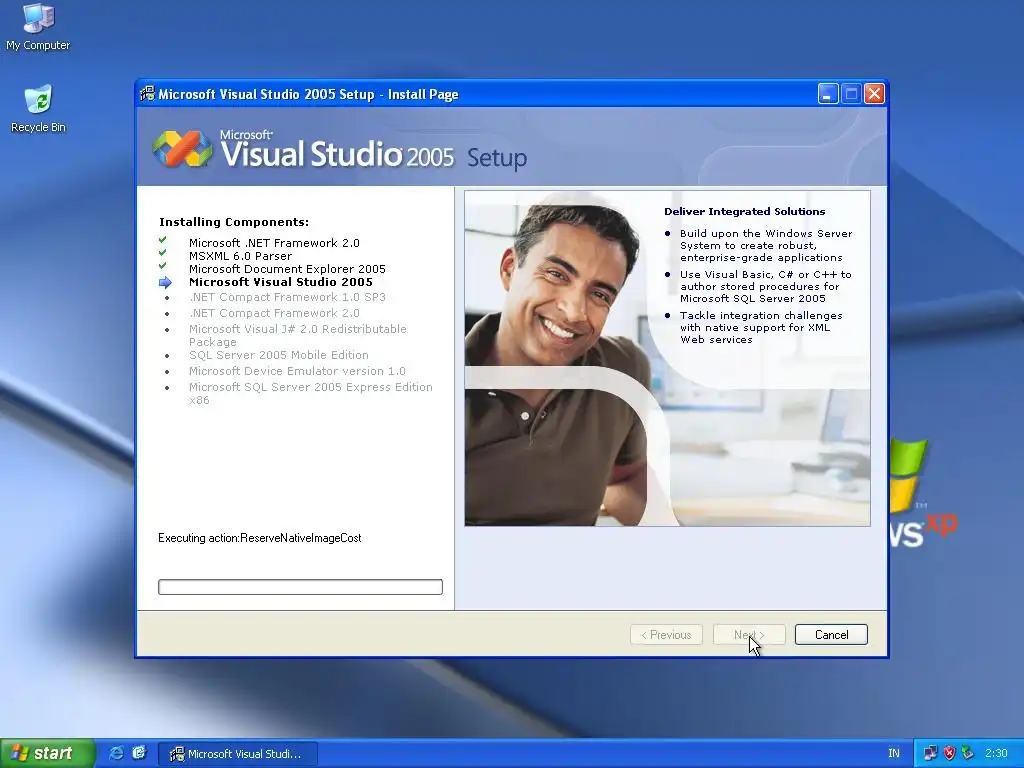This screenshot has height=768, width=1024.
Task: Click the disabled maximize button of setup window
Action: (x=852, y=94)
